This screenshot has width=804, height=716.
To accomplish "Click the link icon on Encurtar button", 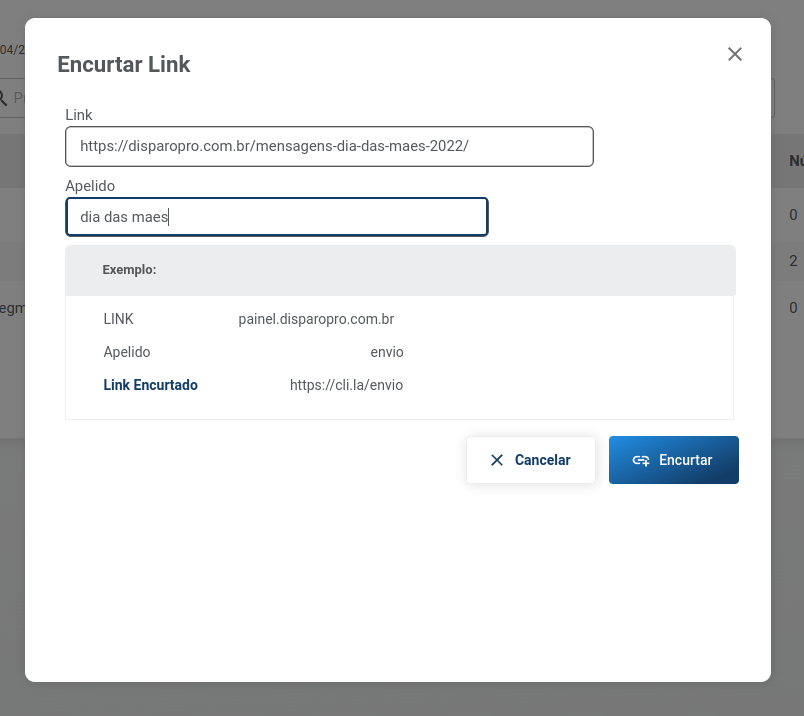I will (641, 460).
